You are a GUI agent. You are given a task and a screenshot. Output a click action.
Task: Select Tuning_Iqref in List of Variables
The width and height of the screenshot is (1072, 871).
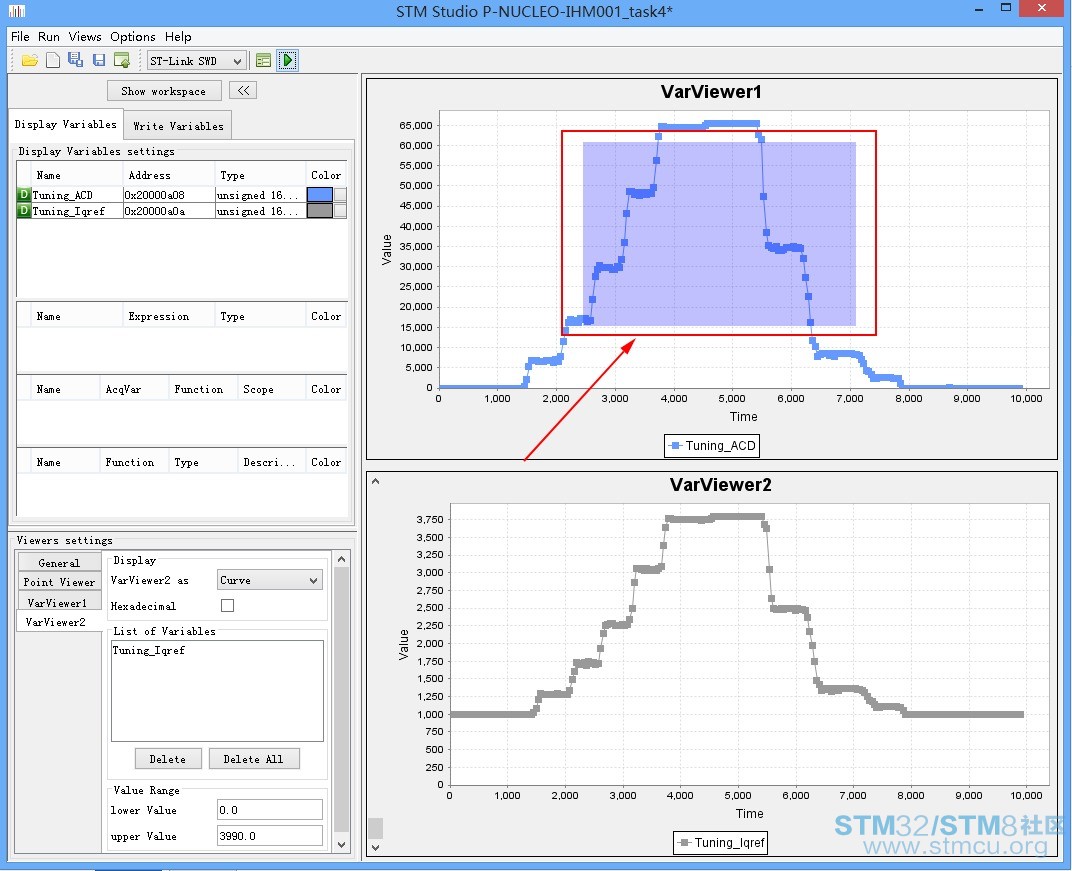[x=148, y=650]
